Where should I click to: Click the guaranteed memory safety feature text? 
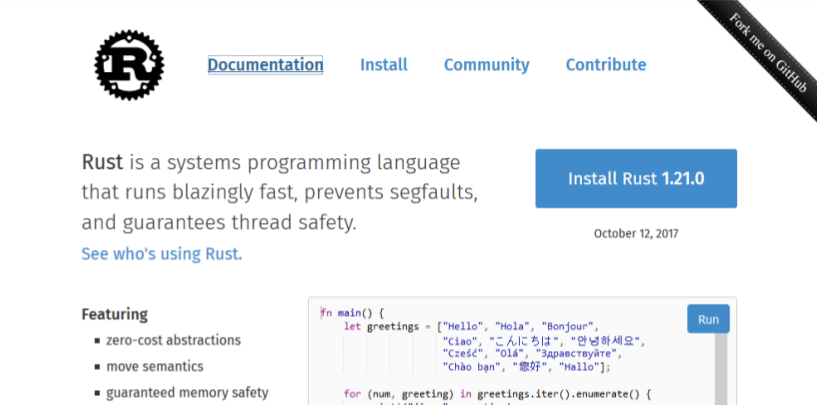[x=188, y=392]
